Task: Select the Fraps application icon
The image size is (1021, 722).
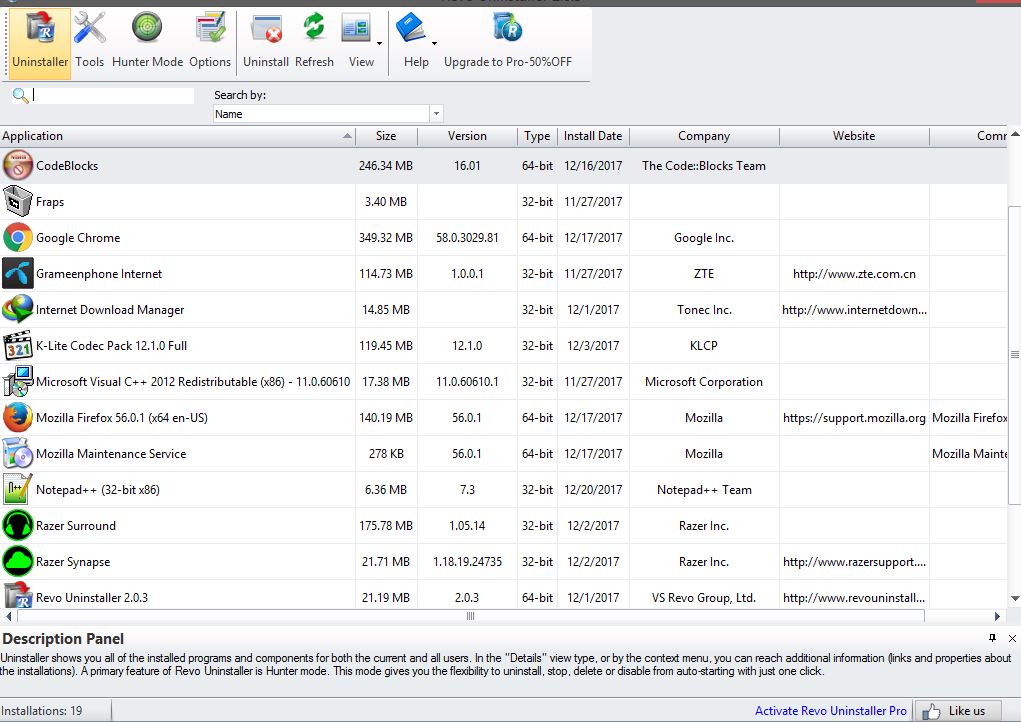Action: [x=18, y=201]
